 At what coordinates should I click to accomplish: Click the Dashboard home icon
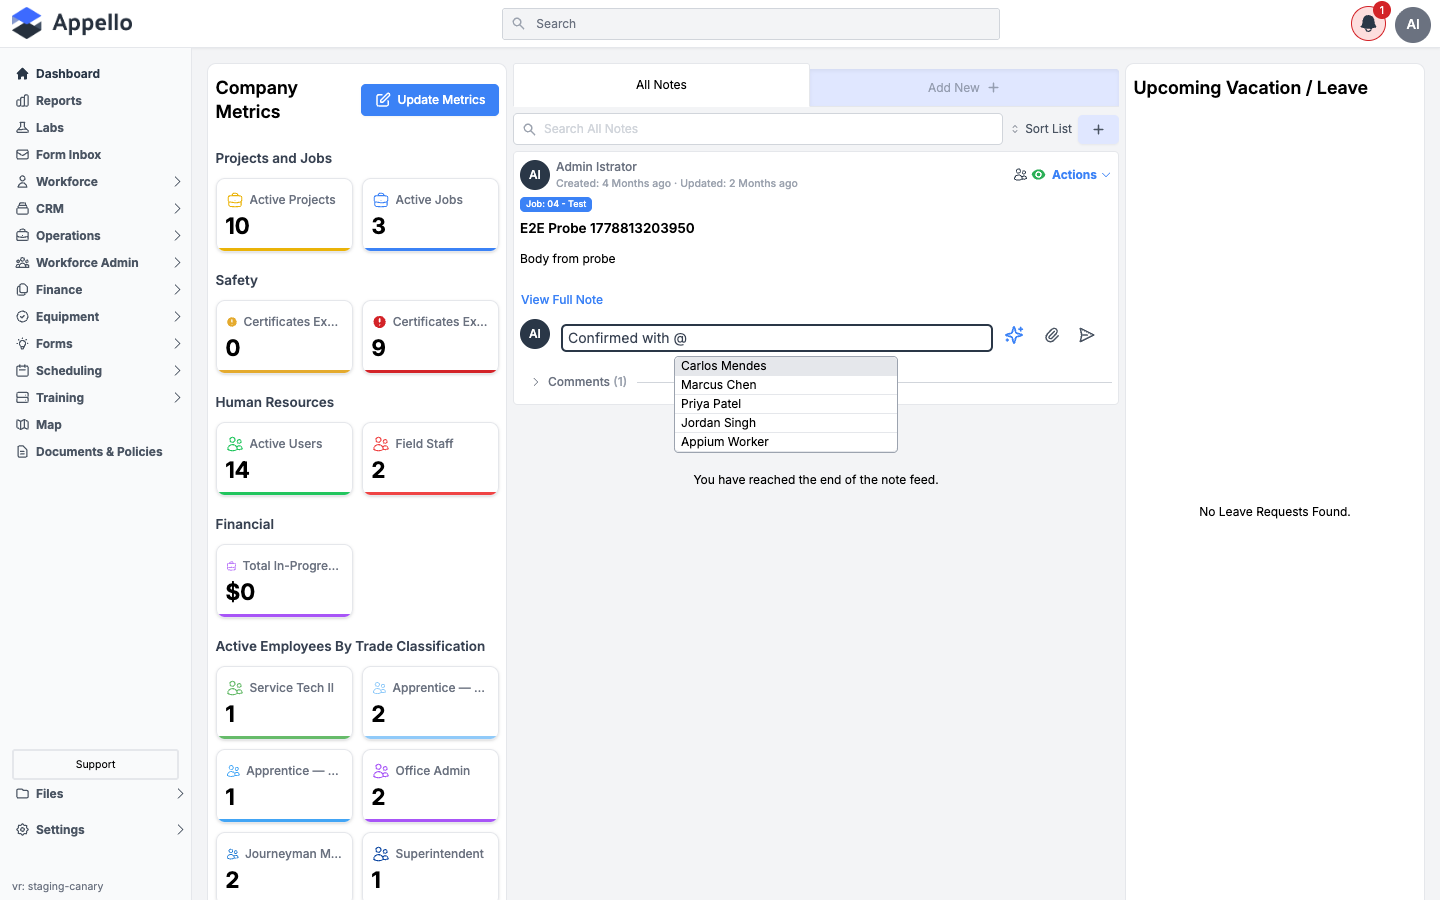click(x=22, y=74)
